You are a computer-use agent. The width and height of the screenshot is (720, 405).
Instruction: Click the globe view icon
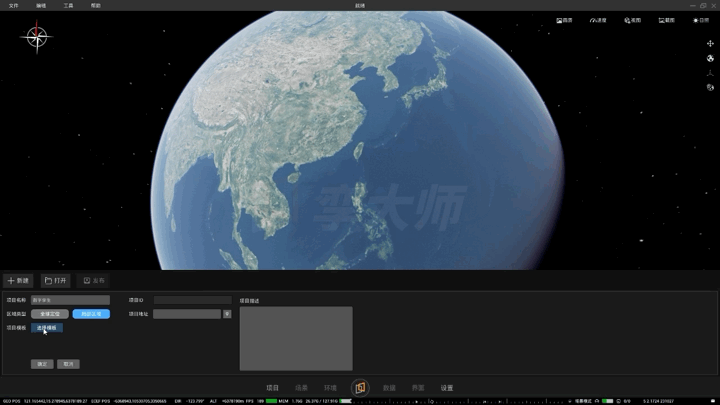tap(710, 58)
